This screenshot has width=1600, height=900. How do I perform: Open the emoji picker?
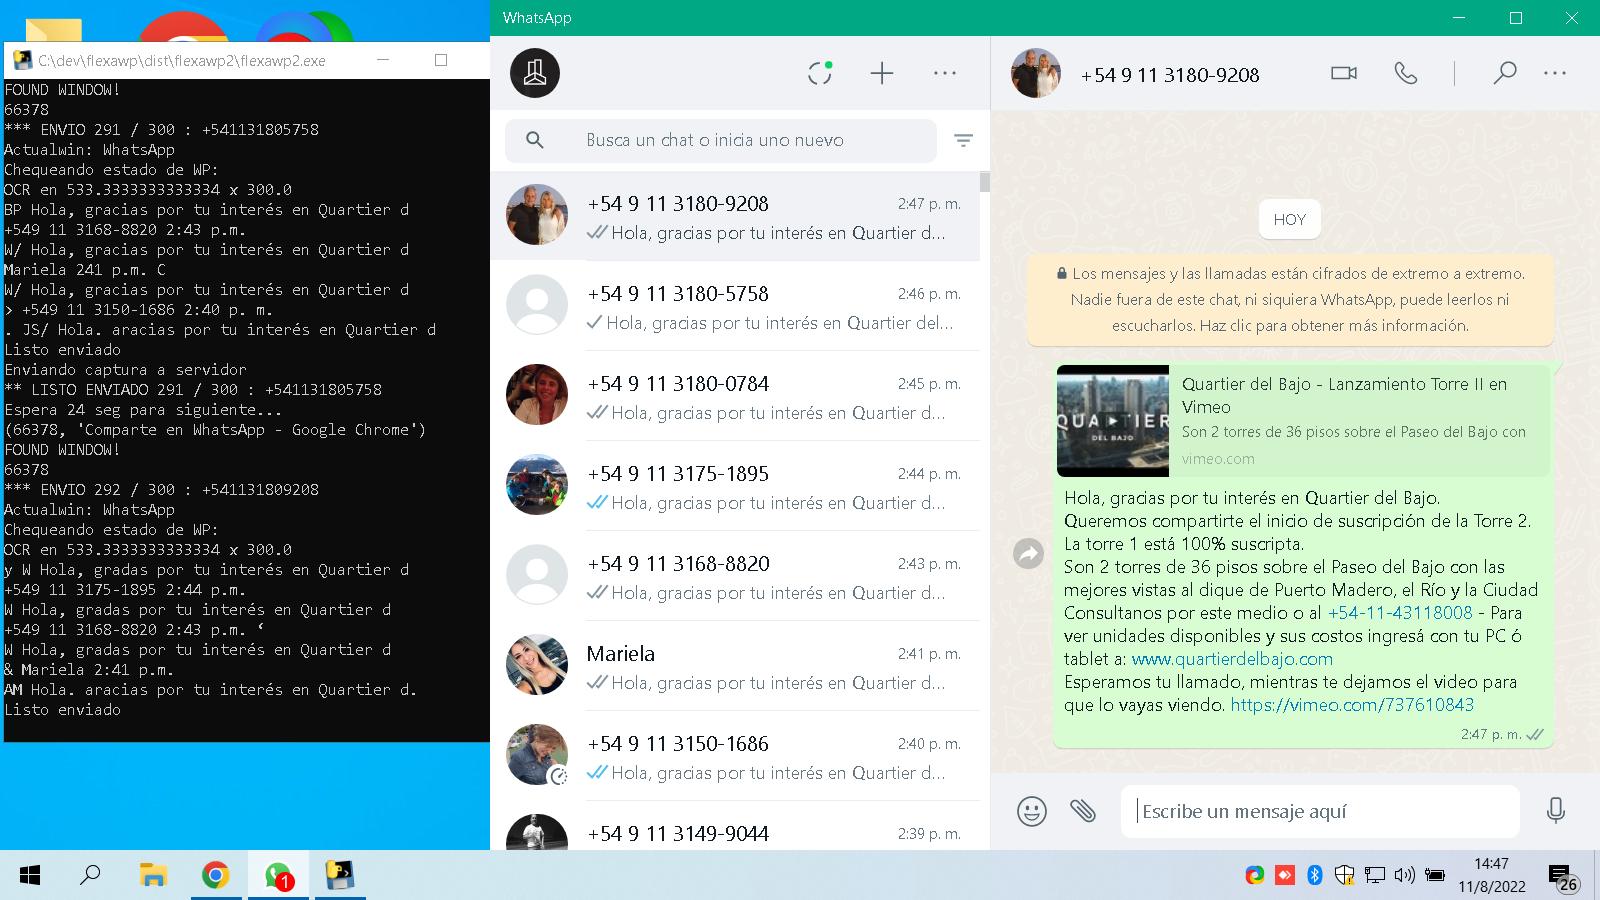[1031, 810]
